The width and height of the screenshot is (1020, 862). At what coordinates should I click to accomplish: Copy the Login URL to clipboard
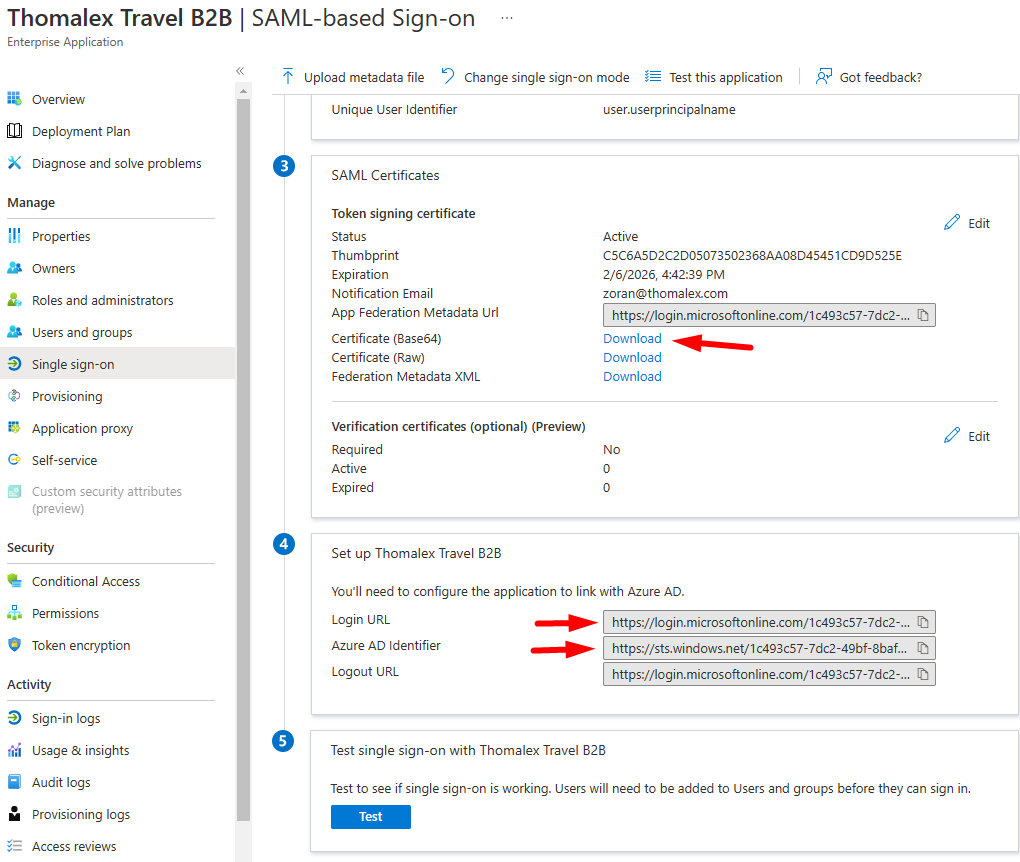pos(923,622)
